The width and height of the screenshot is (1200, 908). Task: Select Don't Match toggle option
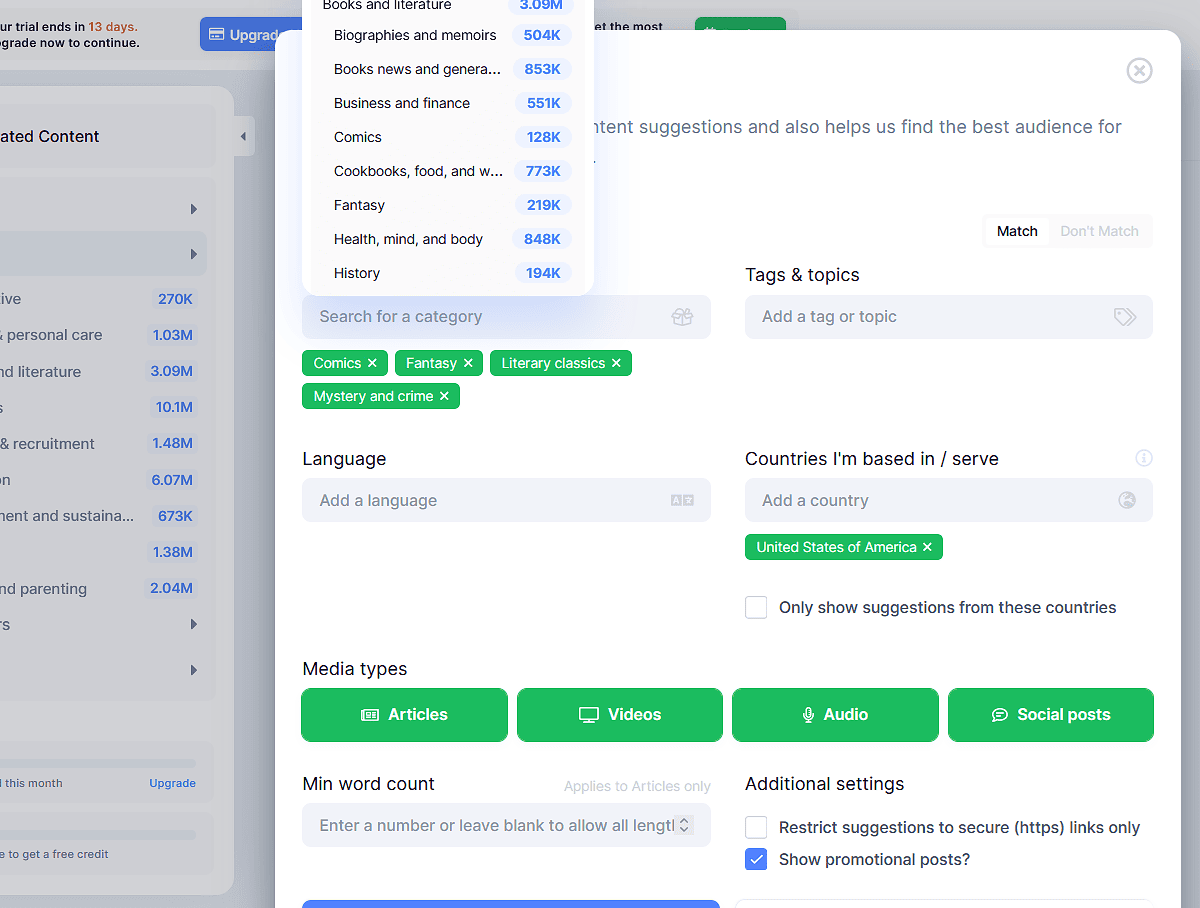point(1099,231)
